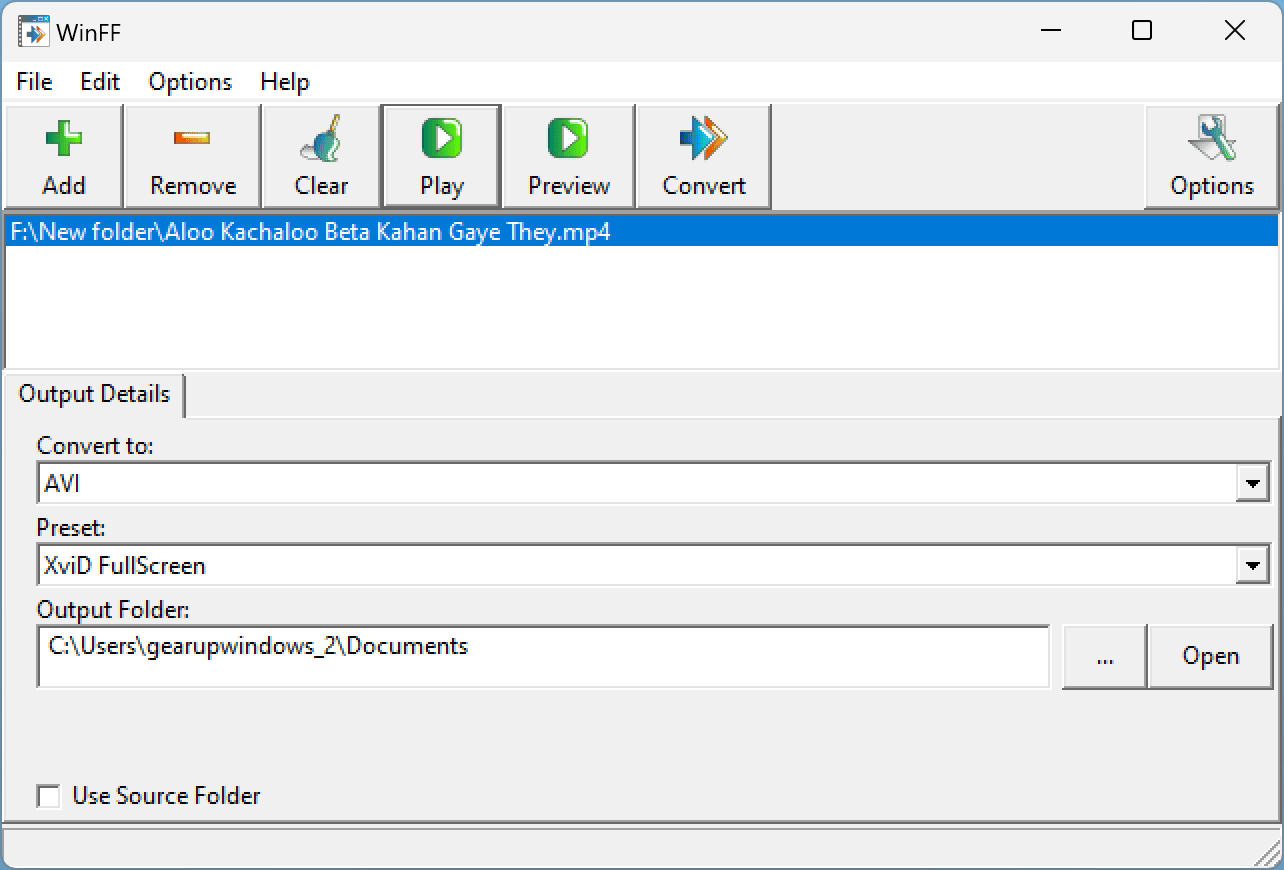The height and width of the screenshot is (870, 1284).
Task: Open the Options wrench toolbar button
Action: pos(1212,157)
